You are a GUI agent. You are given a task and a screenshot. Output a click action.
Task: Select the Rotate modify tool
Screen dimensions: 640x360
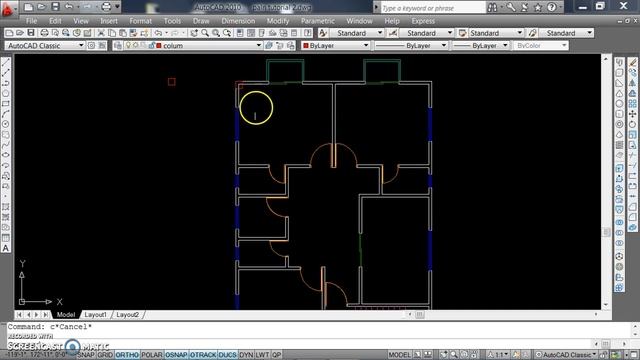[x=633, y=124]
